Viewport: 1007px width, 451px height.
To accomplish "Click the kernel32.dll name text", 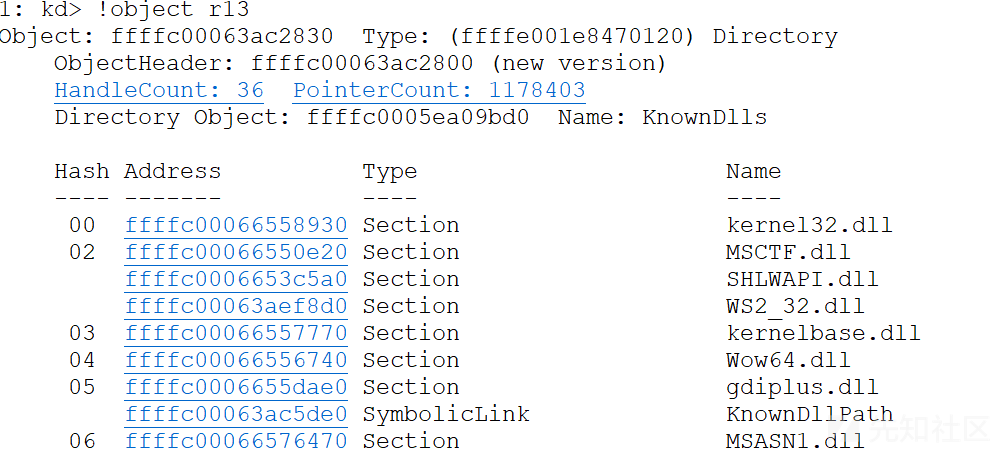I will (809, 226).
